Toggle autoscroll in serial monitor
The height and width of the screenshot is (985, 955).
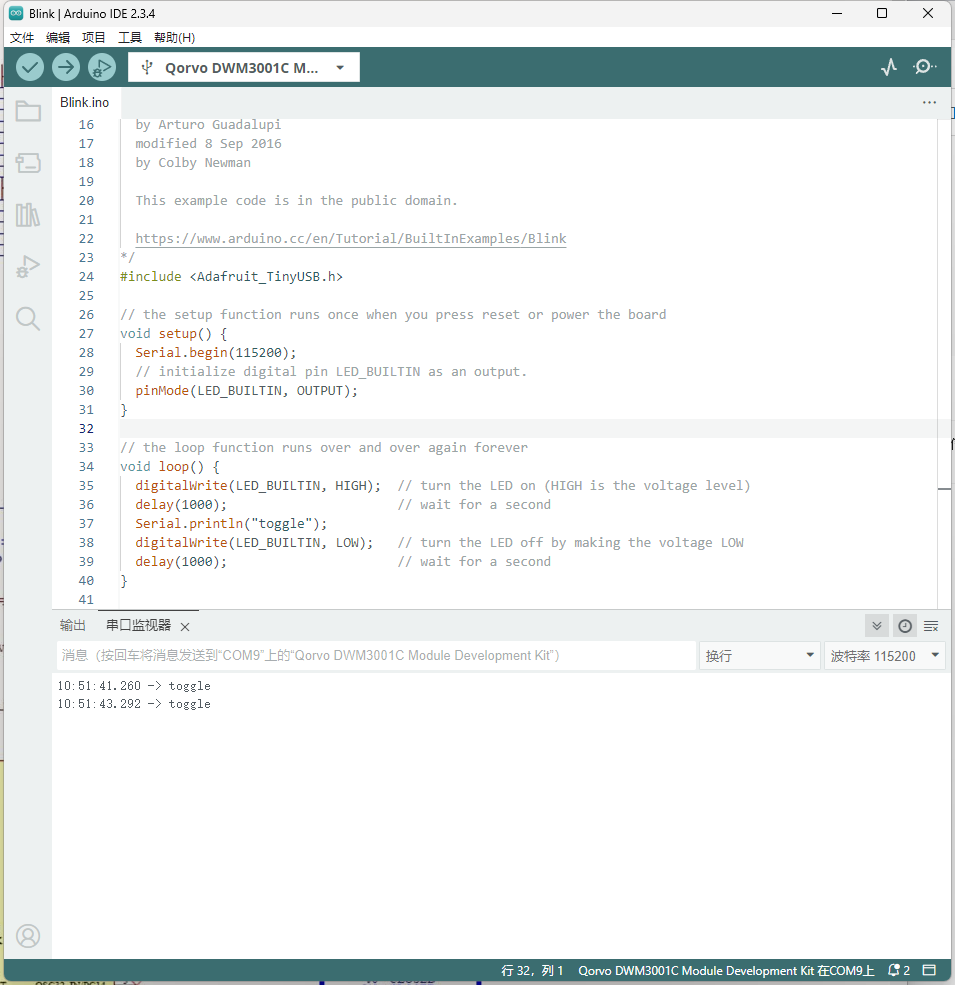click(x=877, y=626)
